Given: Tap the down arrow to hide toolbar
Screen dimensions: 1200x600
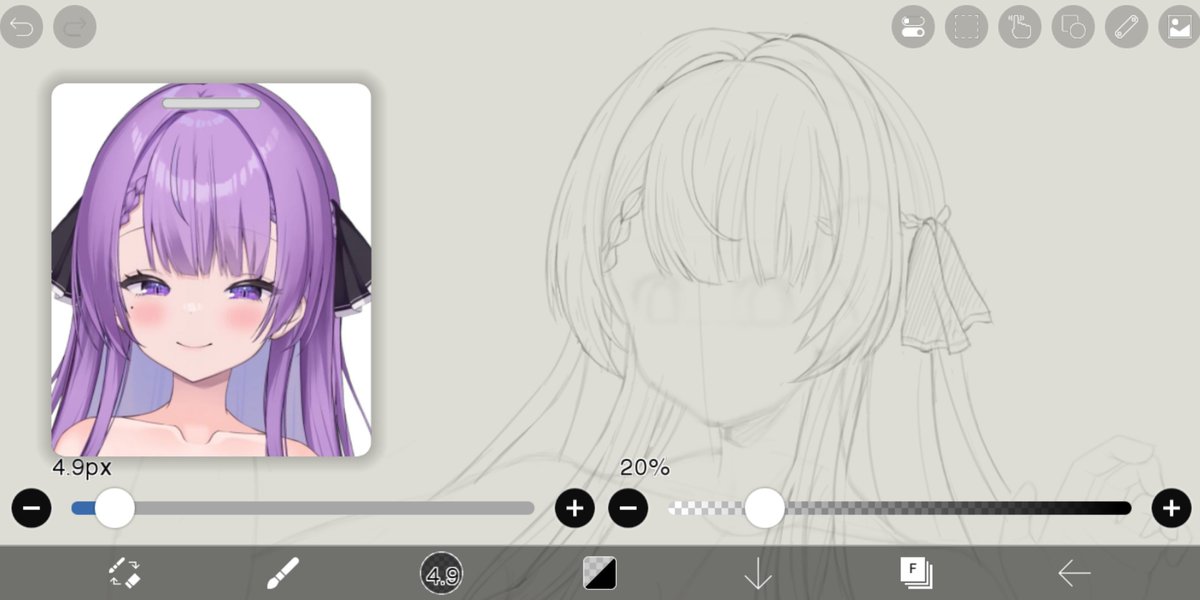Looking at the screenshot, I should 758,574.
